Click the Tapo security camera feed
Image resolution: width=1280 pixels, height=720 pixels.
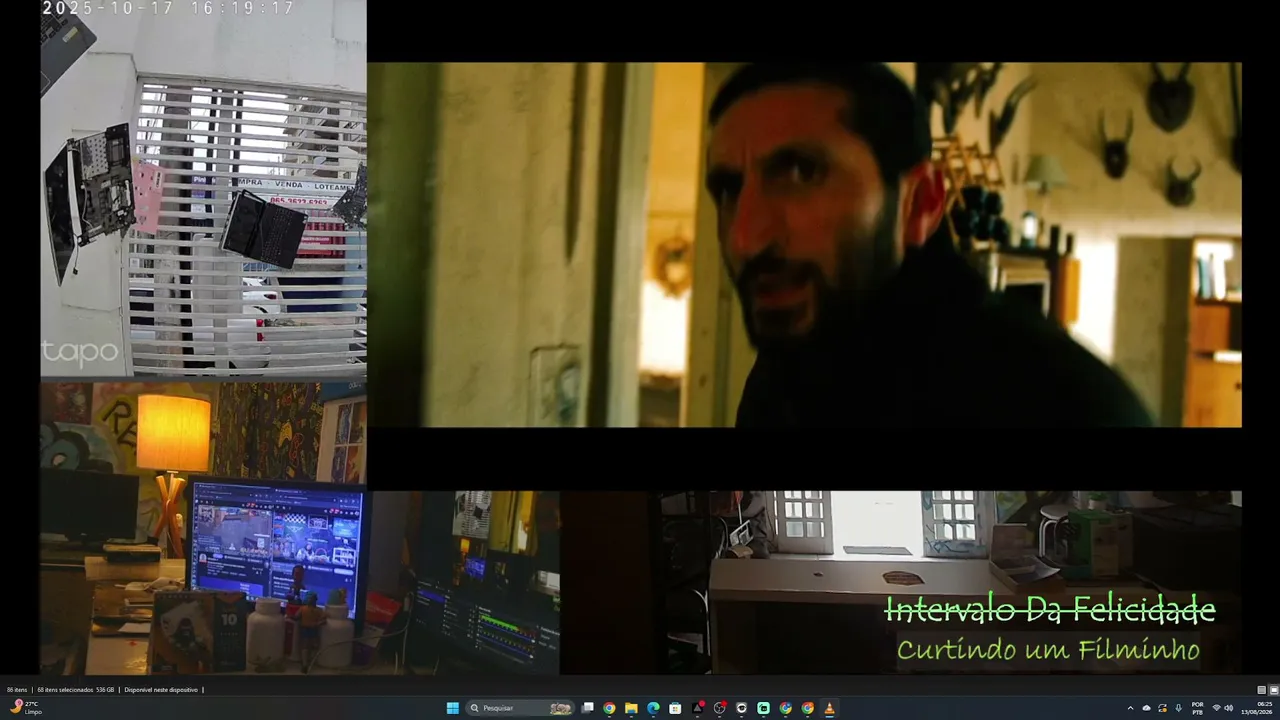pyautogui.click(x=203, y=188)
